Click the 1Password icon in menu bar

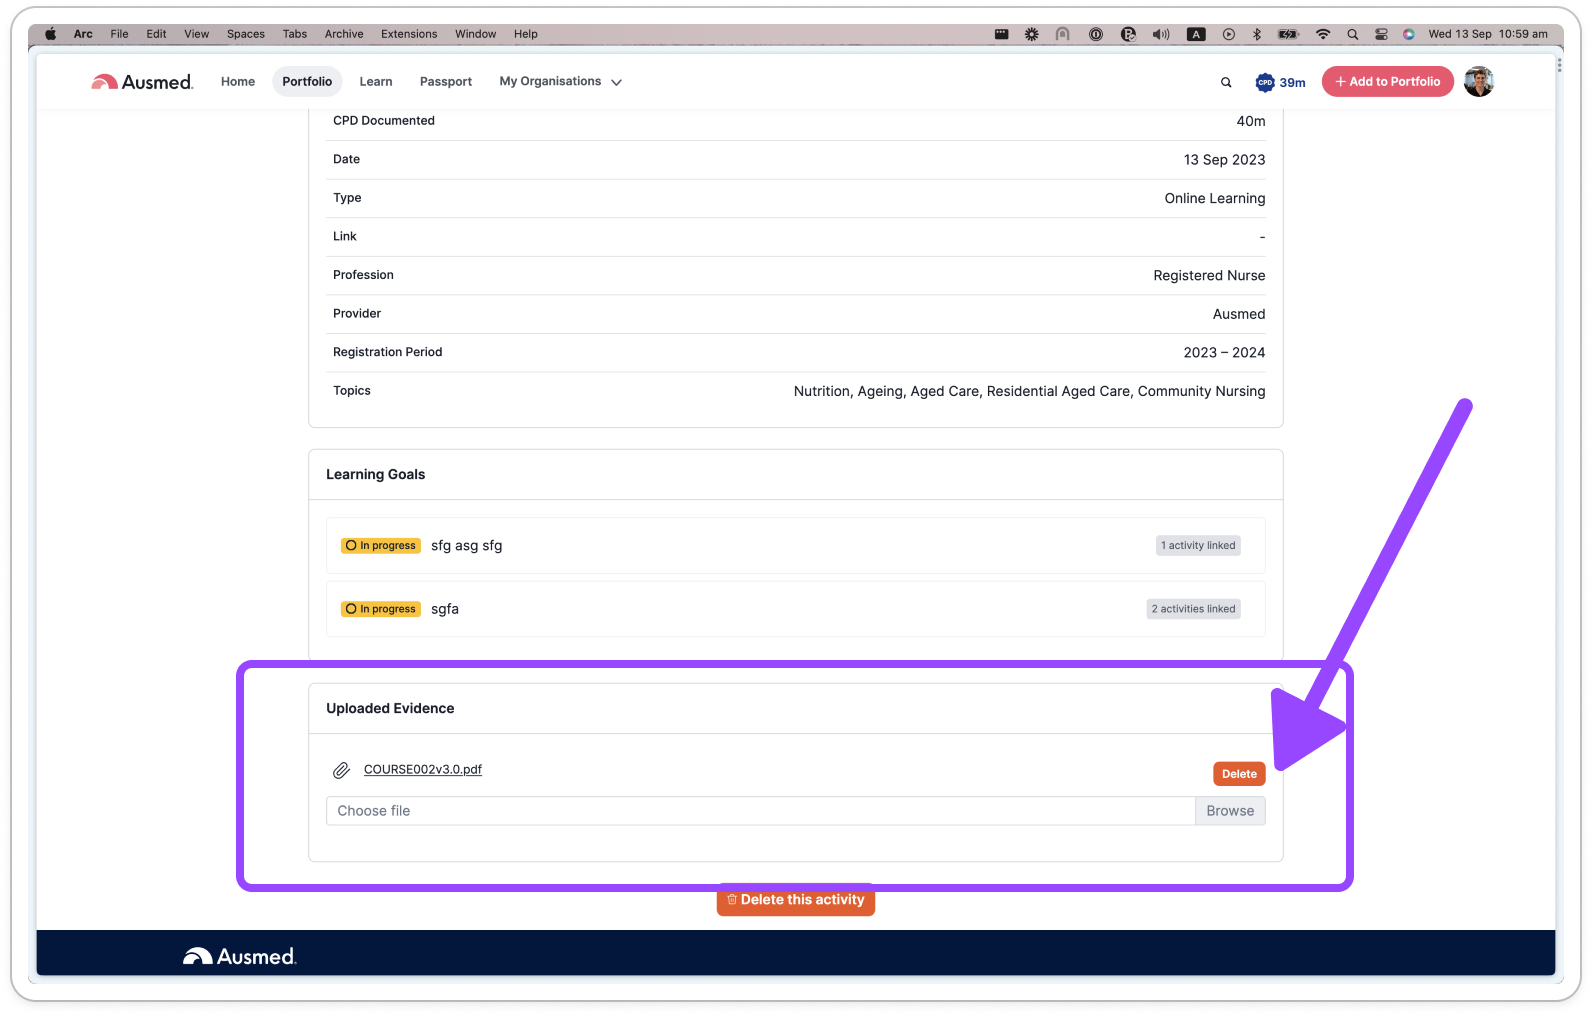[x=1096, y=34]
